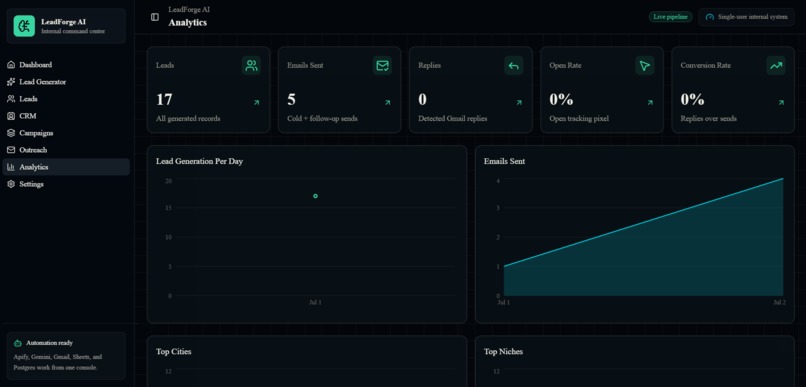Click the Leads count value 17
806x387 pixels.
(164, 99)
